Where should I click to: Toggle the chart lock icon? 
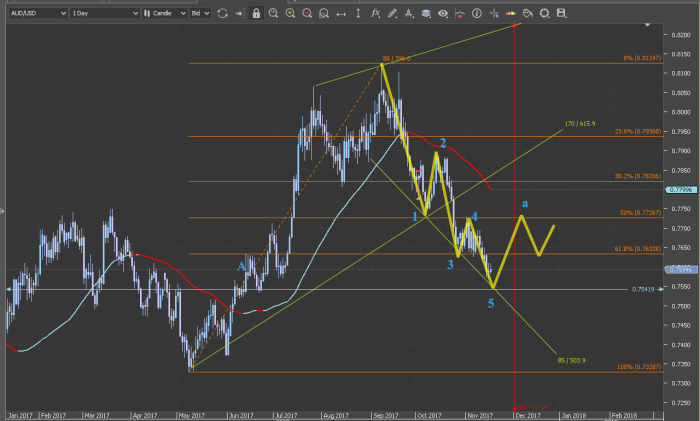point(256,14)
